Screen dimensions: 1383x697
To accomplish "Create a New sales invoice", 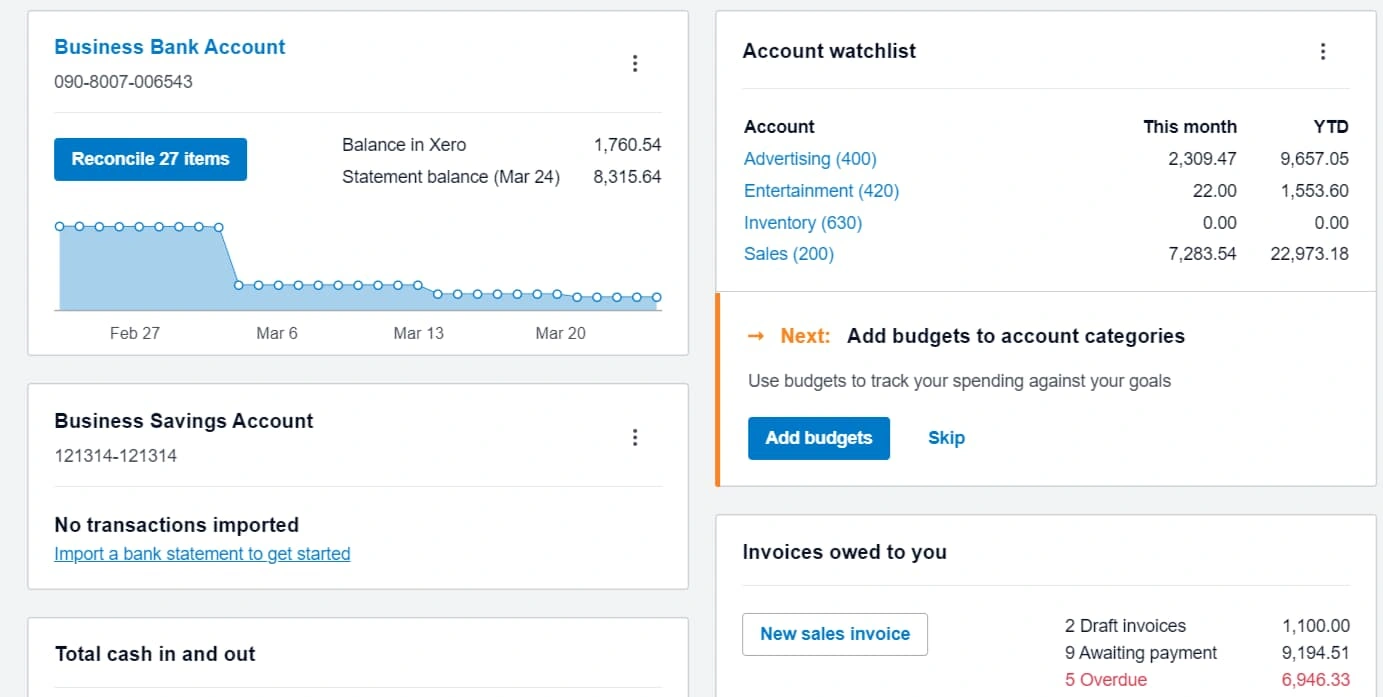I will pyautogui.click(x=835, y=634).
